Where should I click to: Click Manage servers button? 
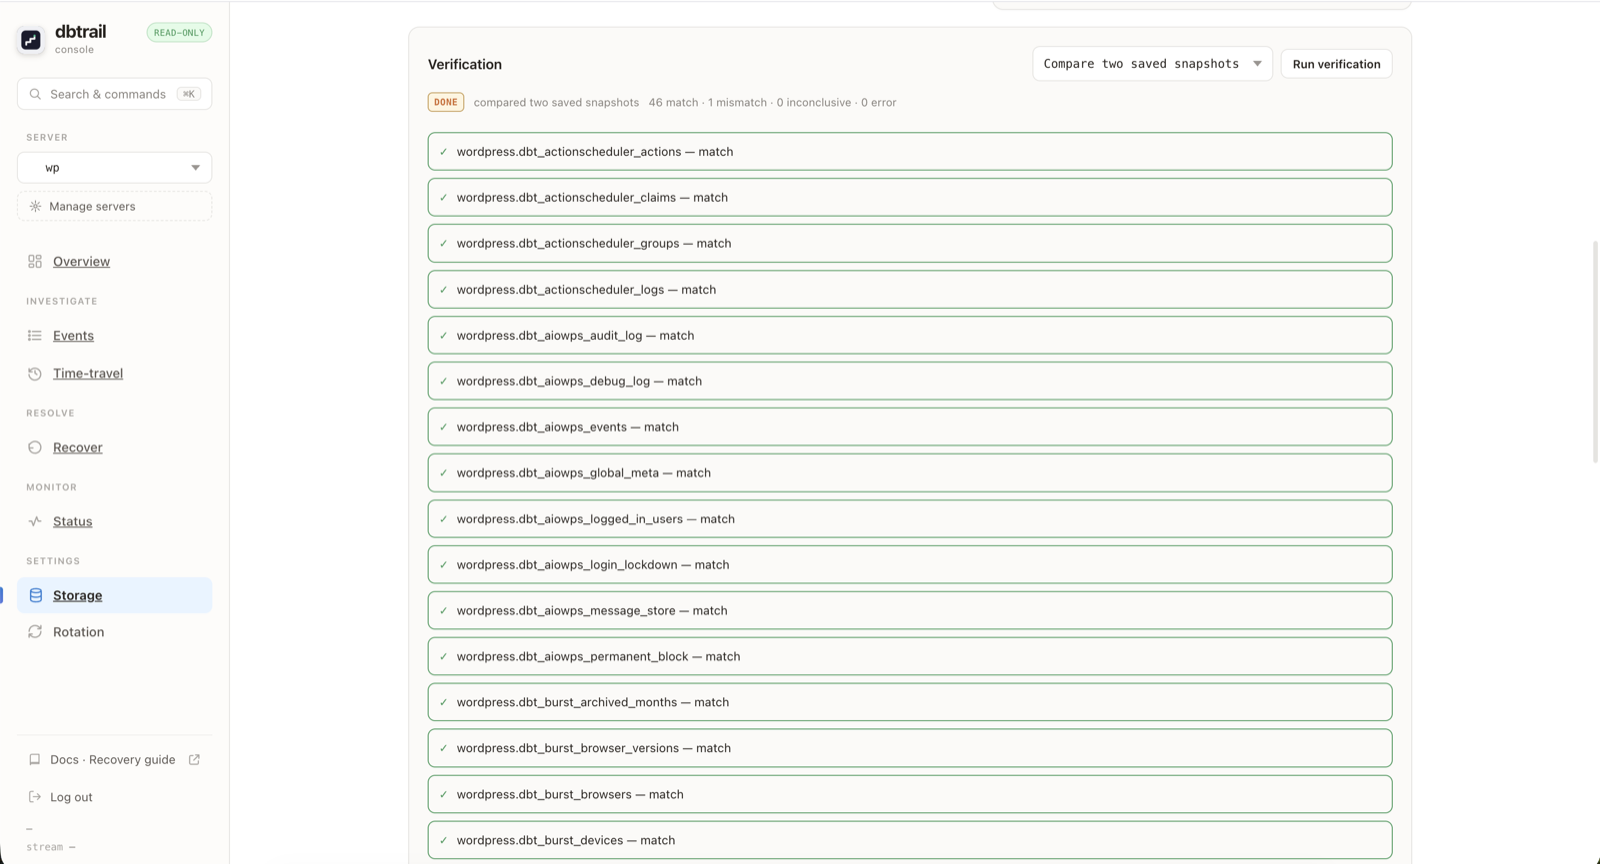114,206
